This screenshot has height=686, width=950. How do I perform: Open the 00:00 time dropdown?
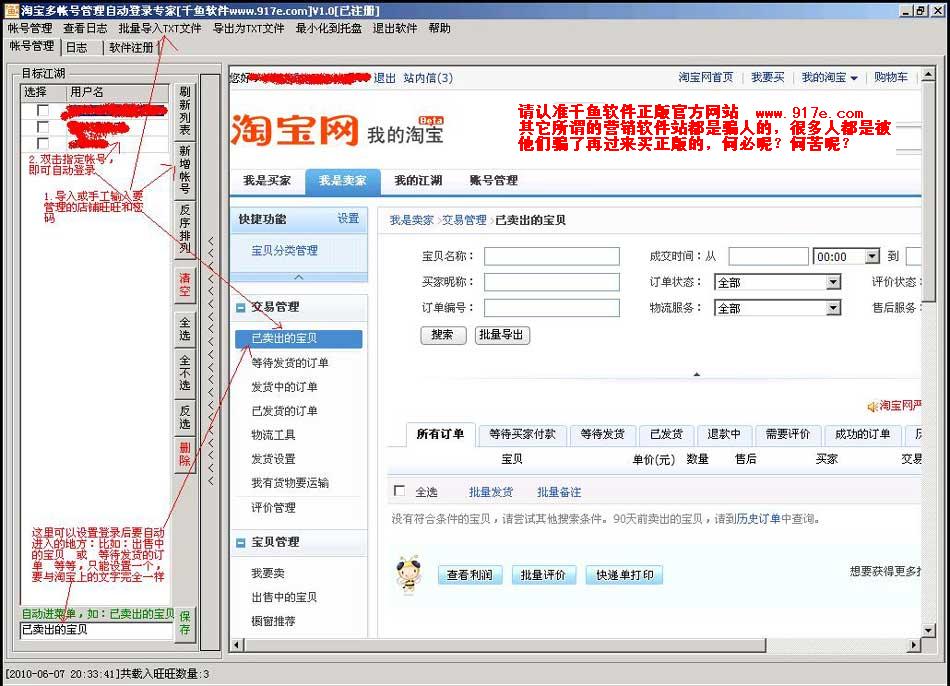coord(872,256)
